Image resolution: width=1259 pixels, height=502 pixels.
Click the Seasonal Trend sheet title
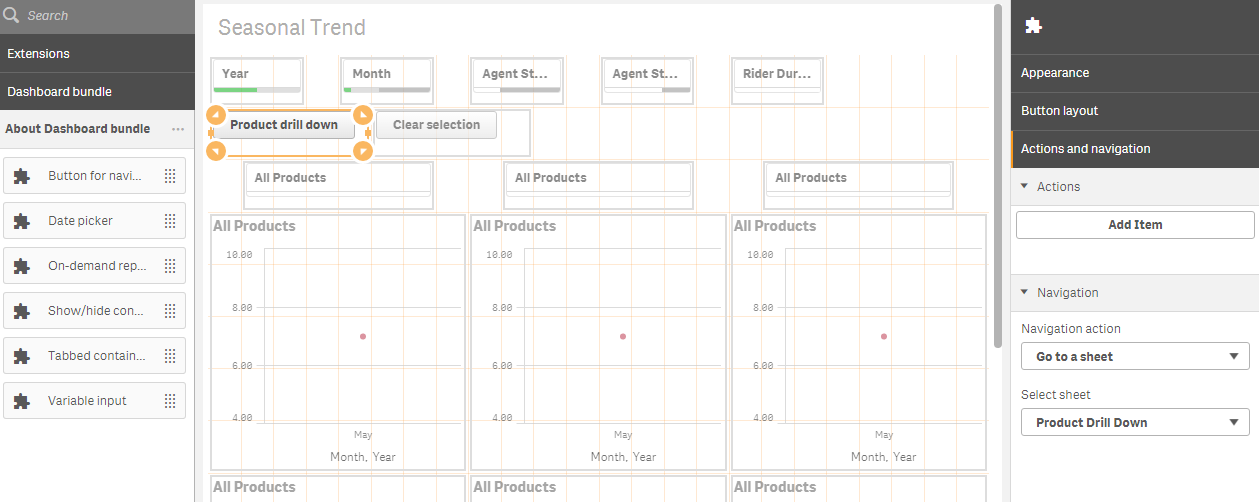click(x=292, y=28)
